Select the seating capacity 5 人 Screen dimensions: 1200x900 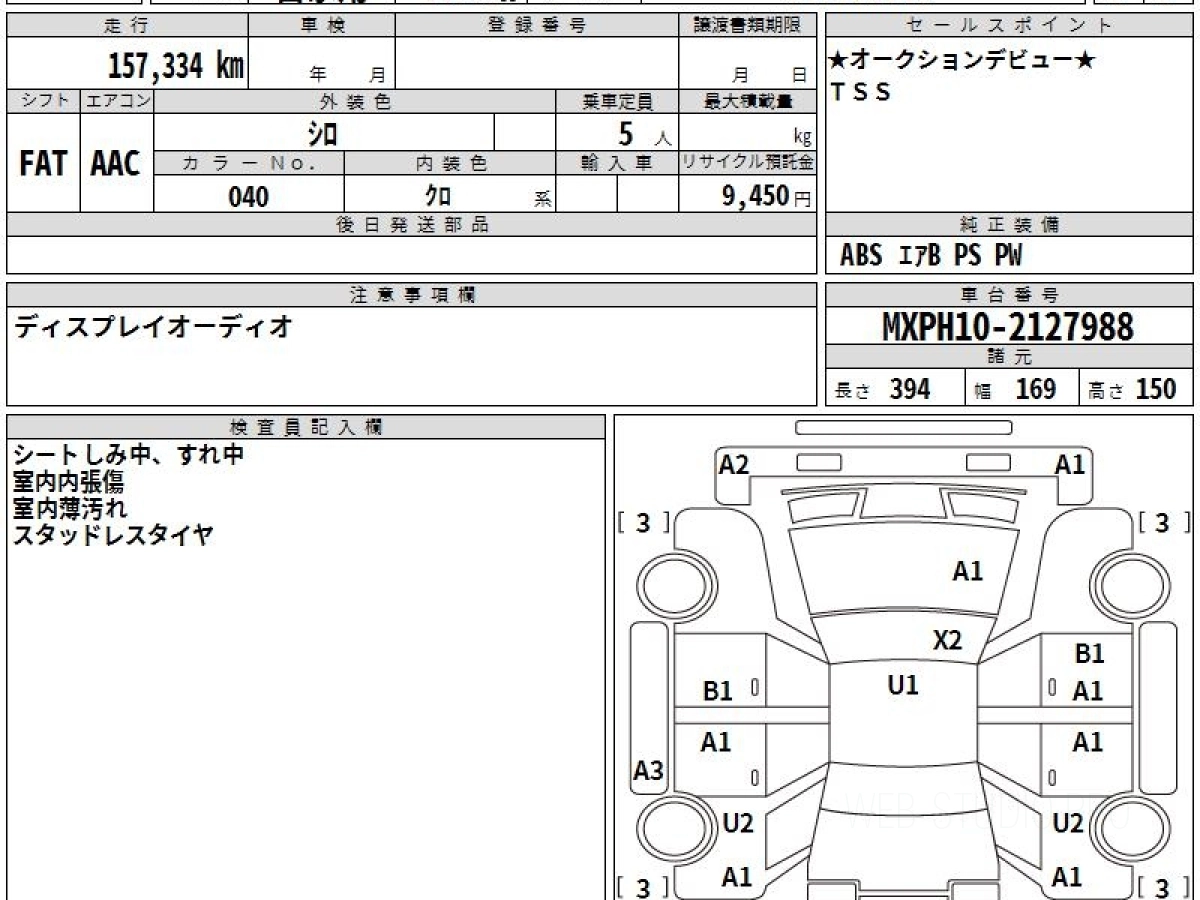coord(644,134)
